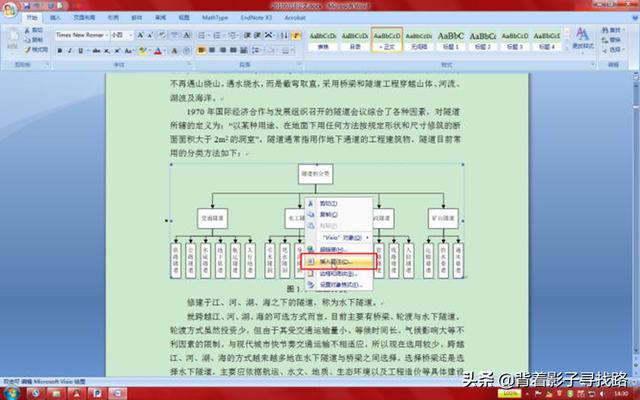Image resolution: width=640 pixels, height=400 pixels.
Task: Apply the Heading 1 style
Action: [451, 40]
